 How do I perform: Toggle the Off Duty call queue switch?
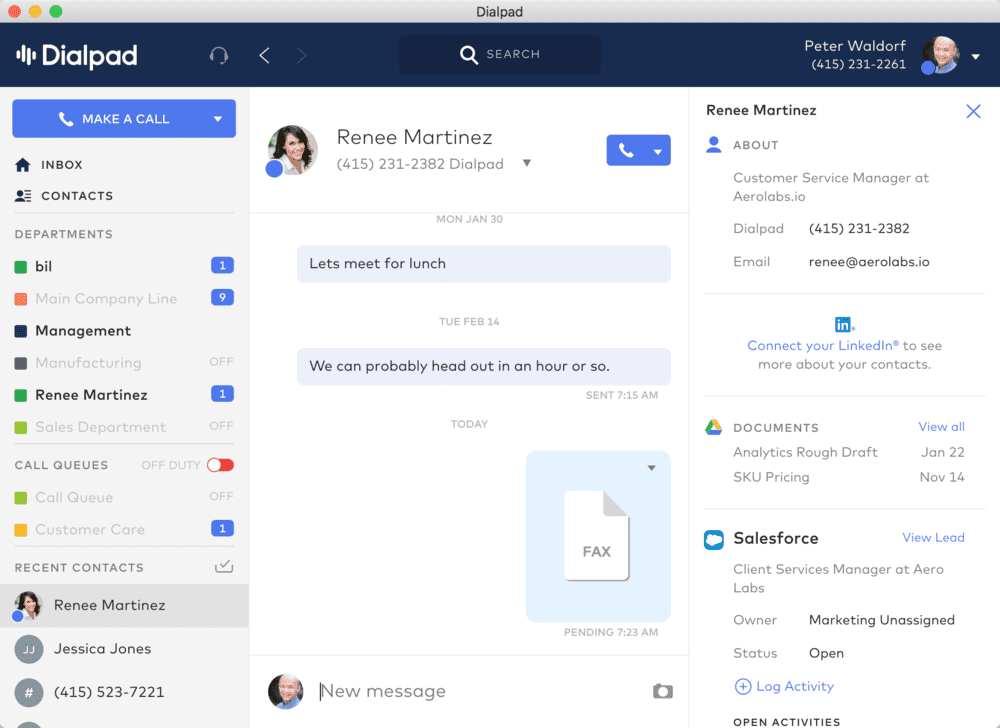point(220,465)
